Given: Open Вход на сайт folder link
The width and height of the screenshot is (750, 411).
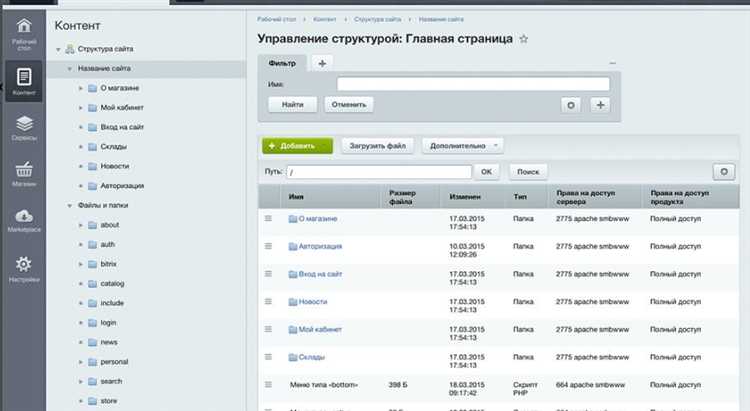Looking at the screenshot, I should pos(320,274).
